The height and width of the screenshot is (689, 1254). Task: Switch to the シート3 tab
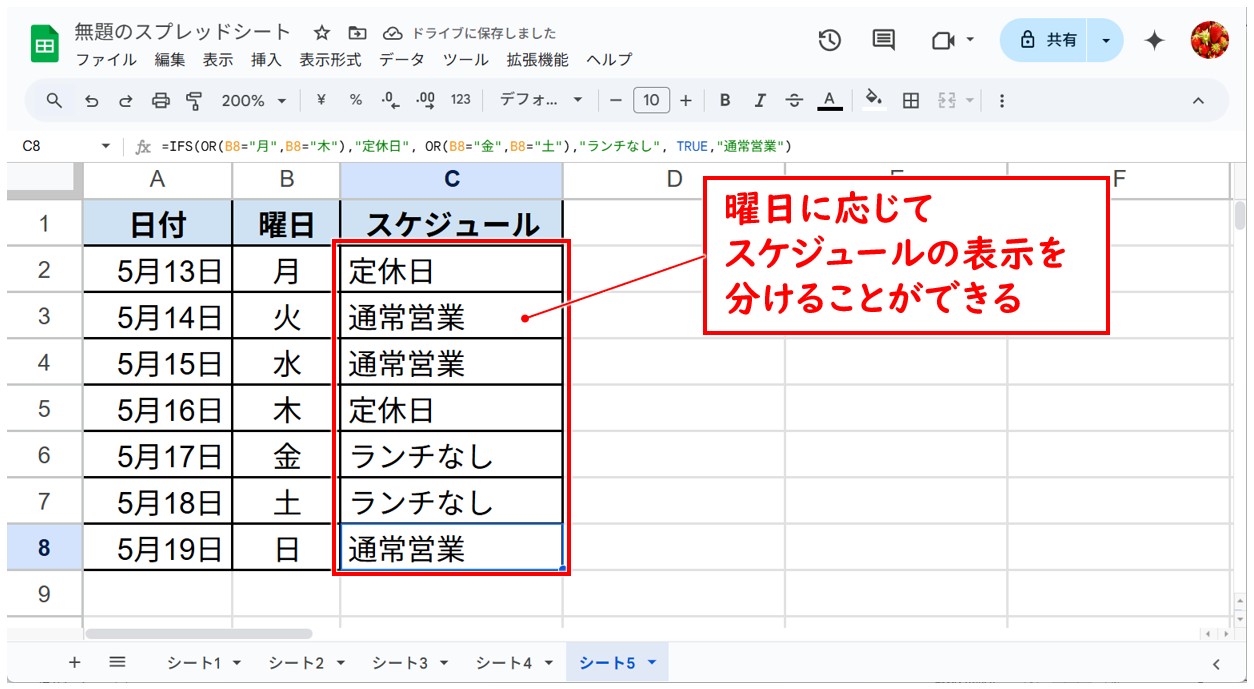[400, 662]
